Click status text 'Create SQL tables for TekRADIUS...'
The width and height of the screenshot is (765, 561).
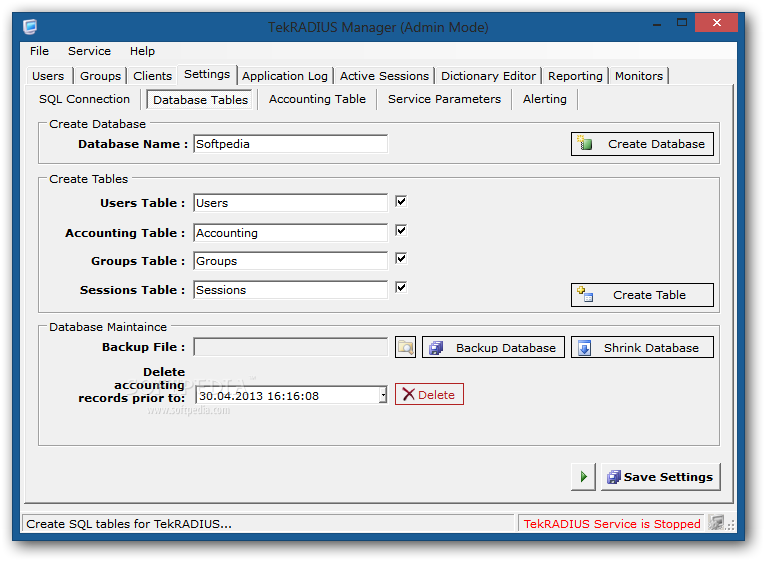coord(129,523)
